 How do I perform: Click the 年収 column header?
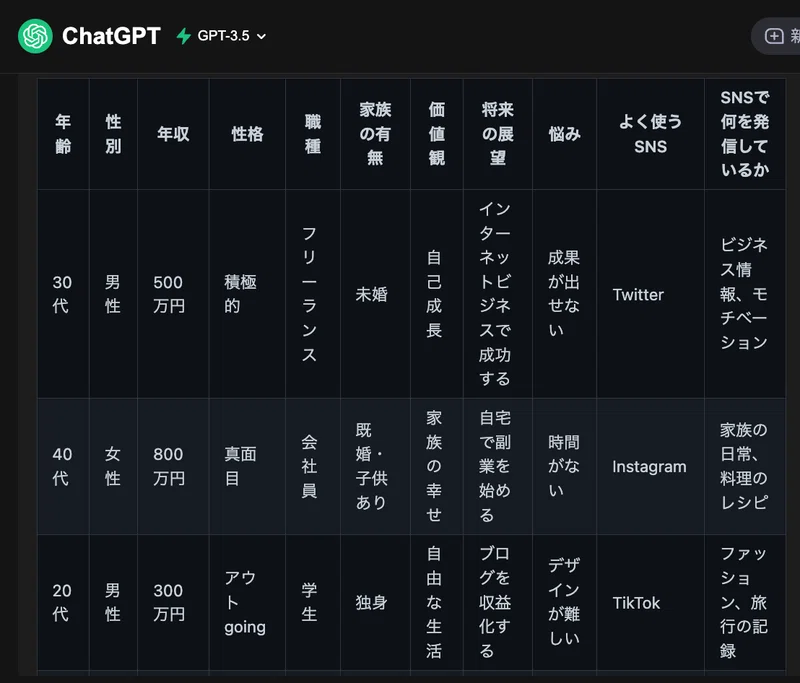[173, 134]
